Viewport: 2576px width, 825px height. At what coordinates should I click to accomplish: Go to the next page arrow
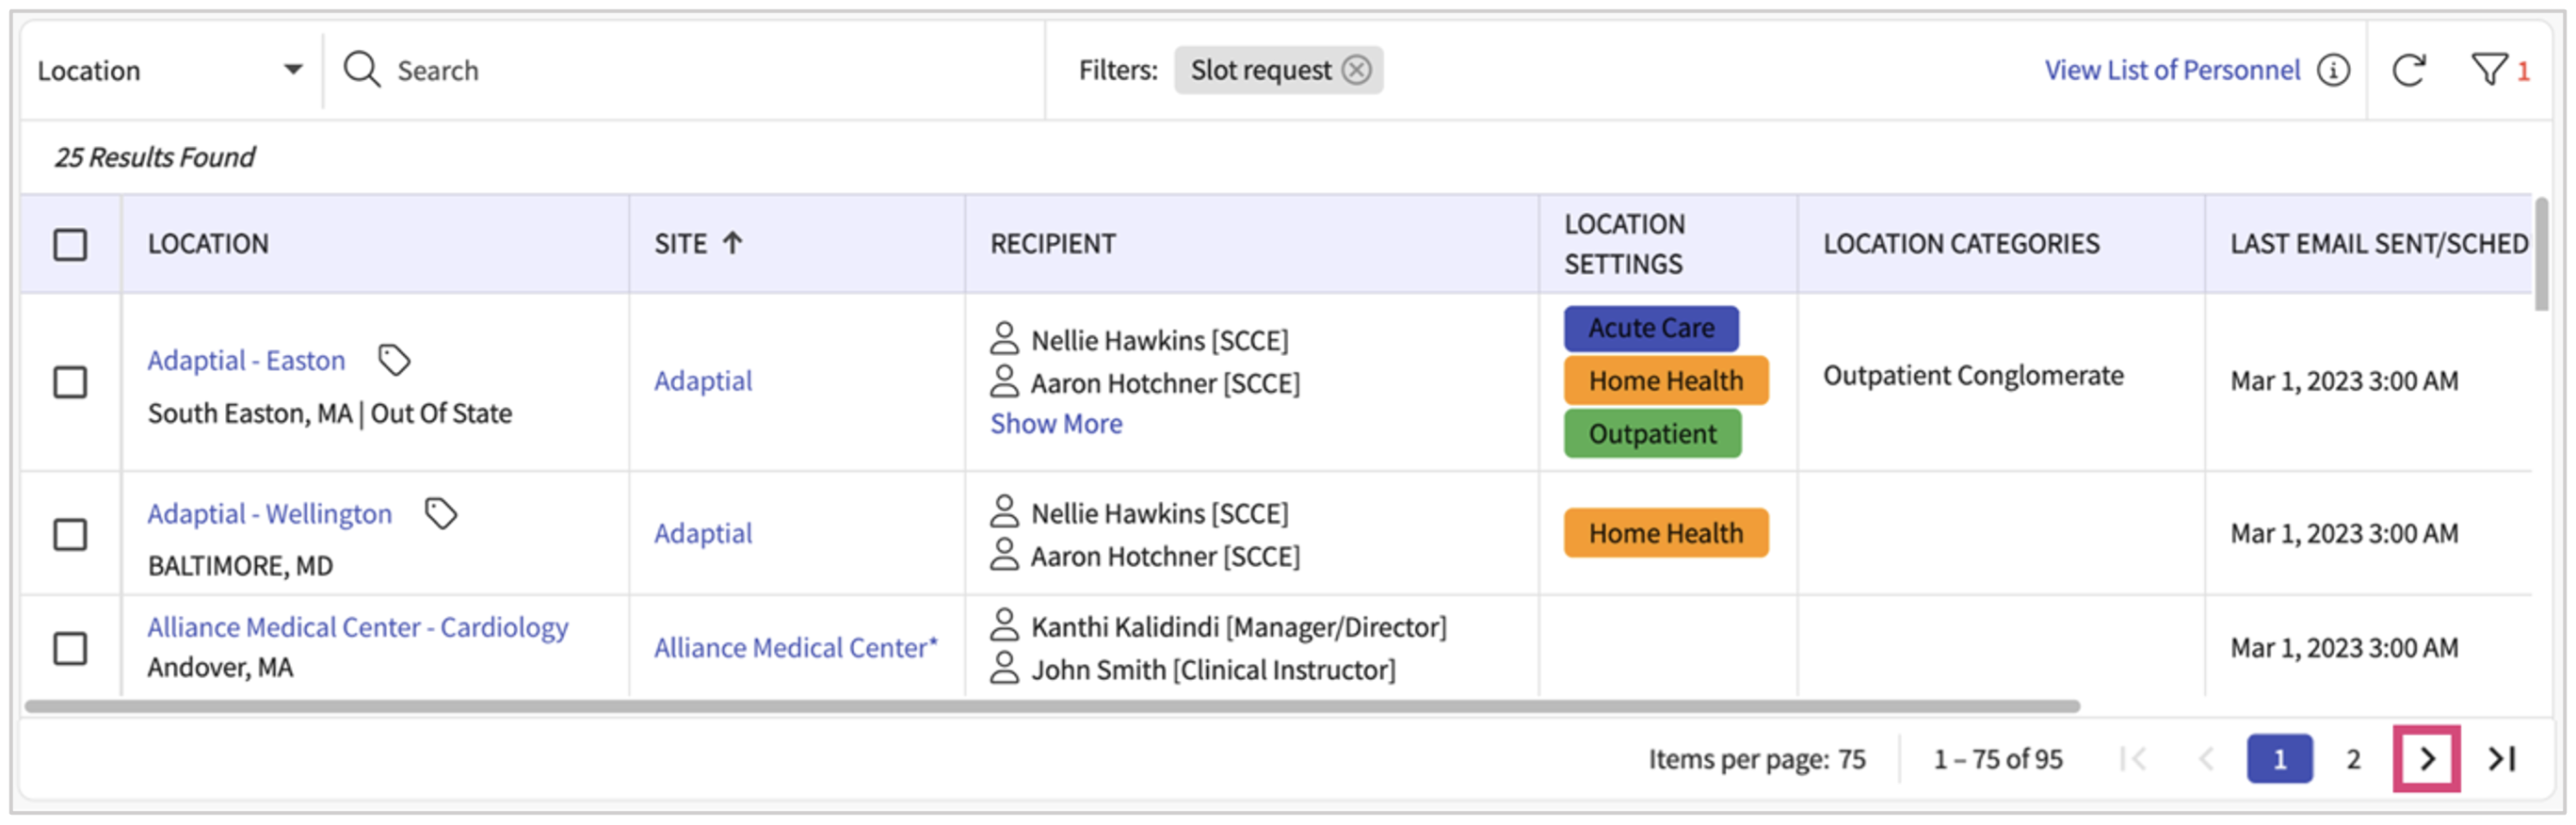click(2427, 759)
